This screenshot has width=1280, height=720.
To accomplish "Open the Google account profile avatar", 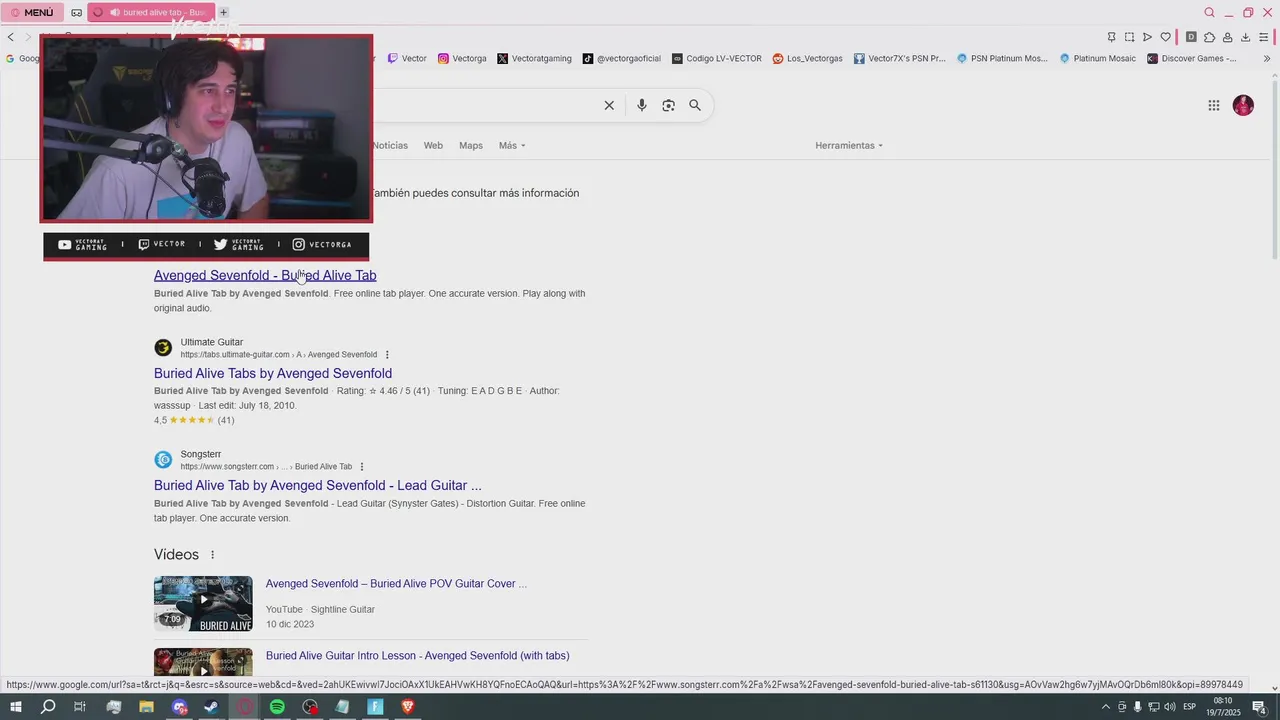I will [1243, 105].
